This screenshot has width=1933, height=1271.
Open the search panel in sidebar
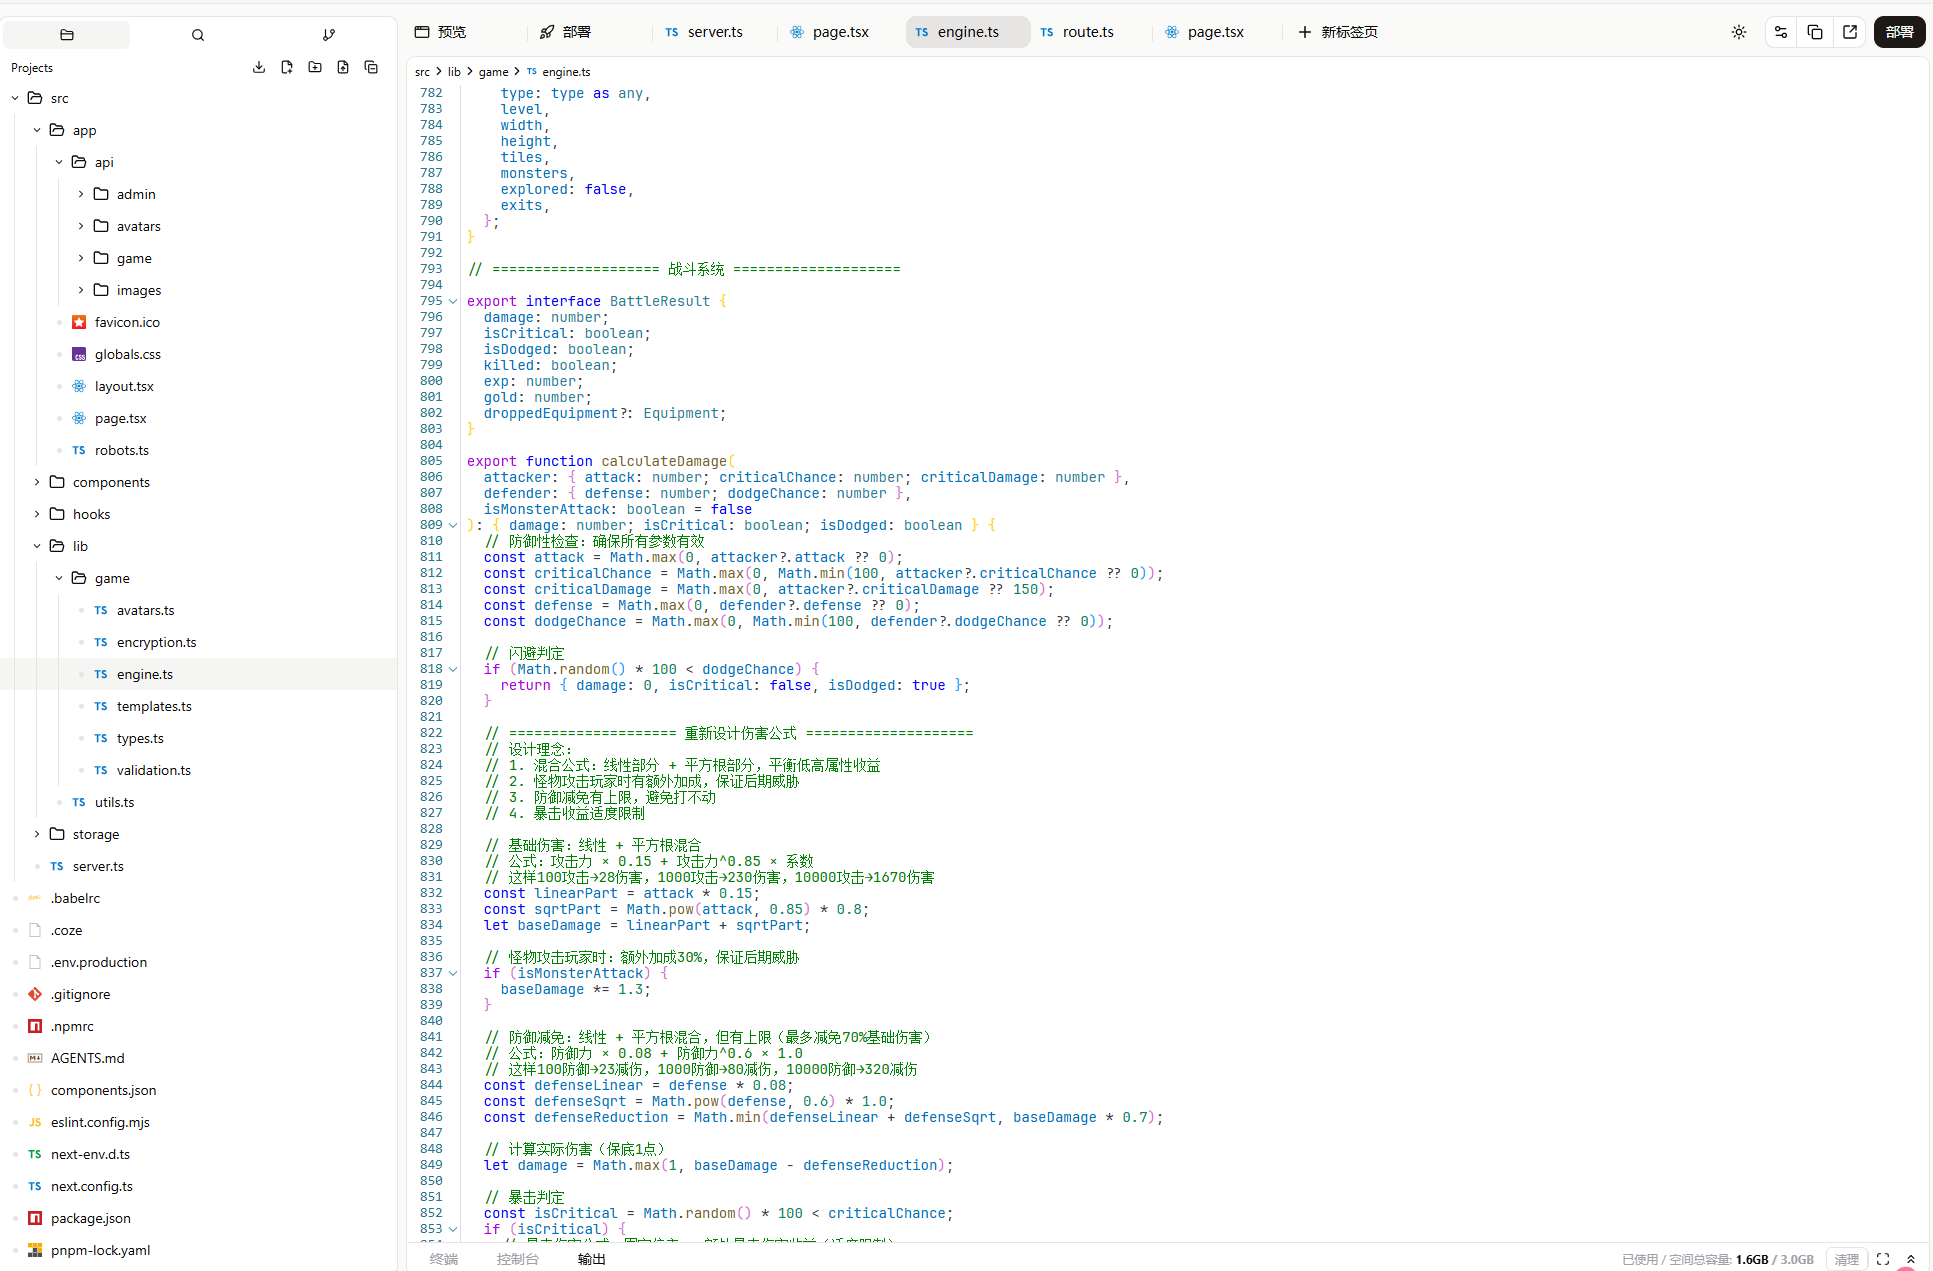(x=198, y=35)
